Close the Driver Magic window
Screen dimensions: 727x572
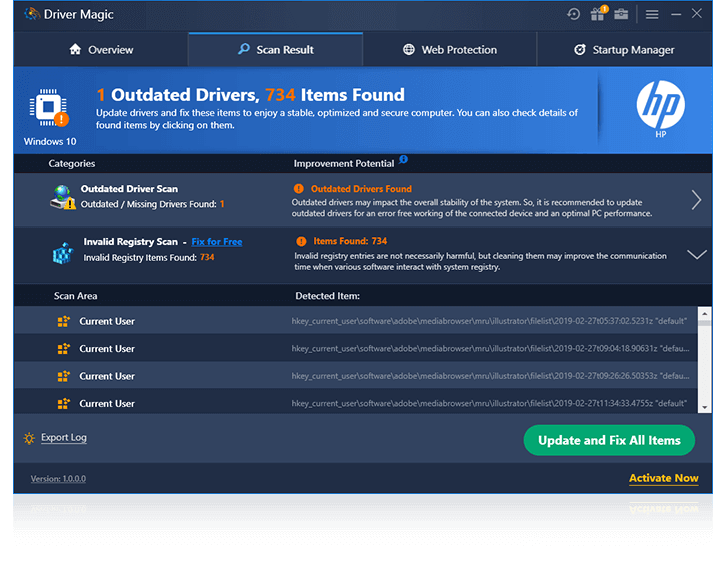(696, 14)
